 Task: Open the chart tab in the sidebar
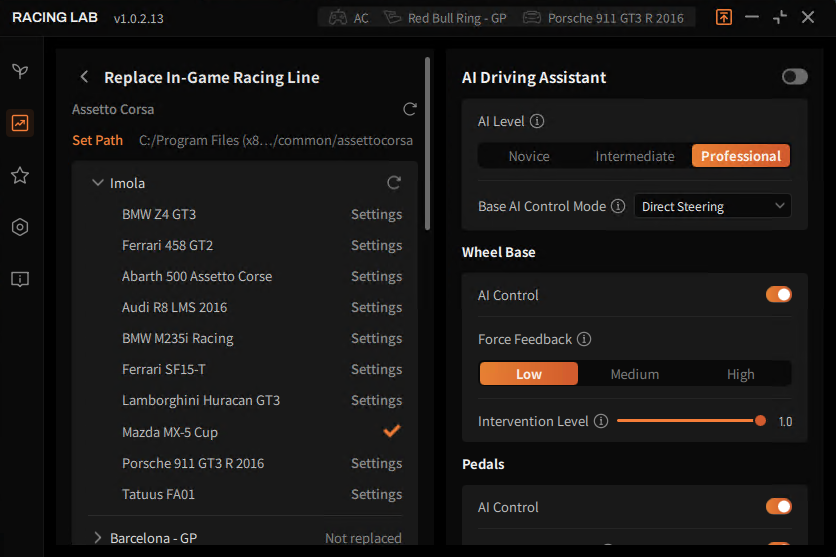[20, 123]
